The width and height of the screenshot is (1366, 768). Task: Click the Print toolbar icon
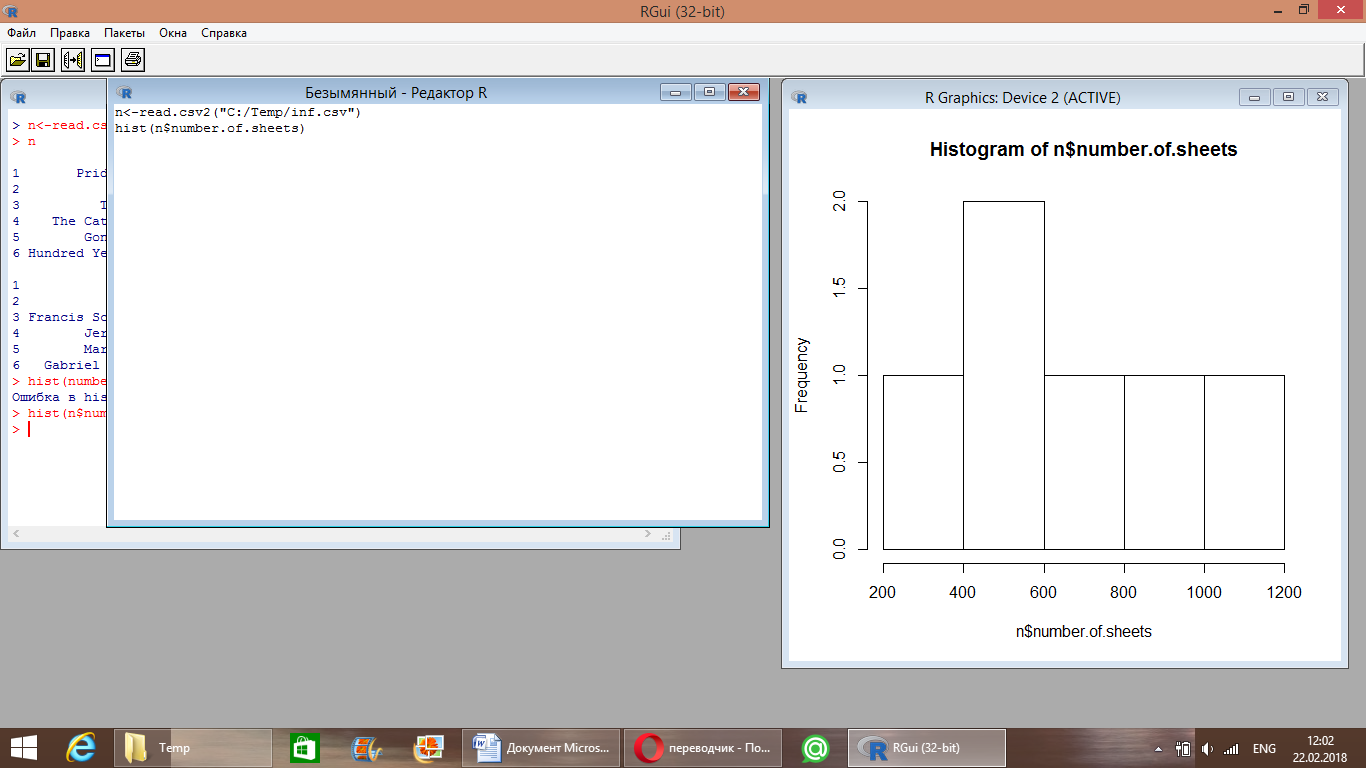[x=133, y=60]
